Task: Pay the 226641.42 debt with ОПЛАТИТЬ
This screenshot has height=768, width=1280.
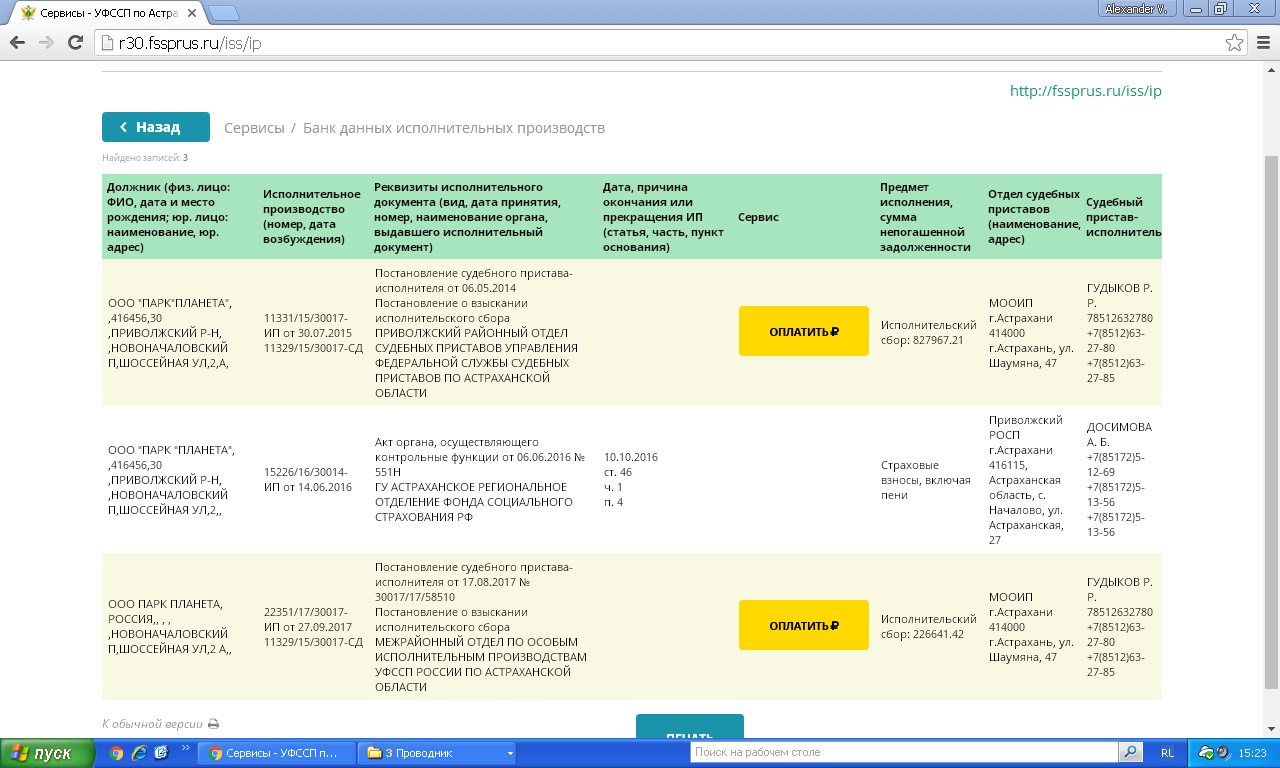Action: pyautogui.click(x=803, y=625)
